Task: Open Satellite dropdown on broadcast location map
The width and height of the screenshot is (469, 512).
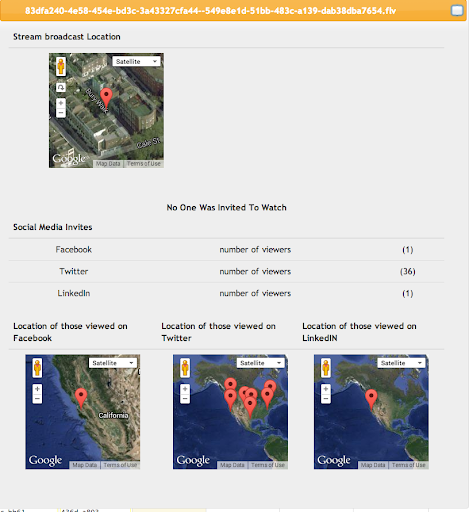Action: pyautogui.click(x=136, y=61)
